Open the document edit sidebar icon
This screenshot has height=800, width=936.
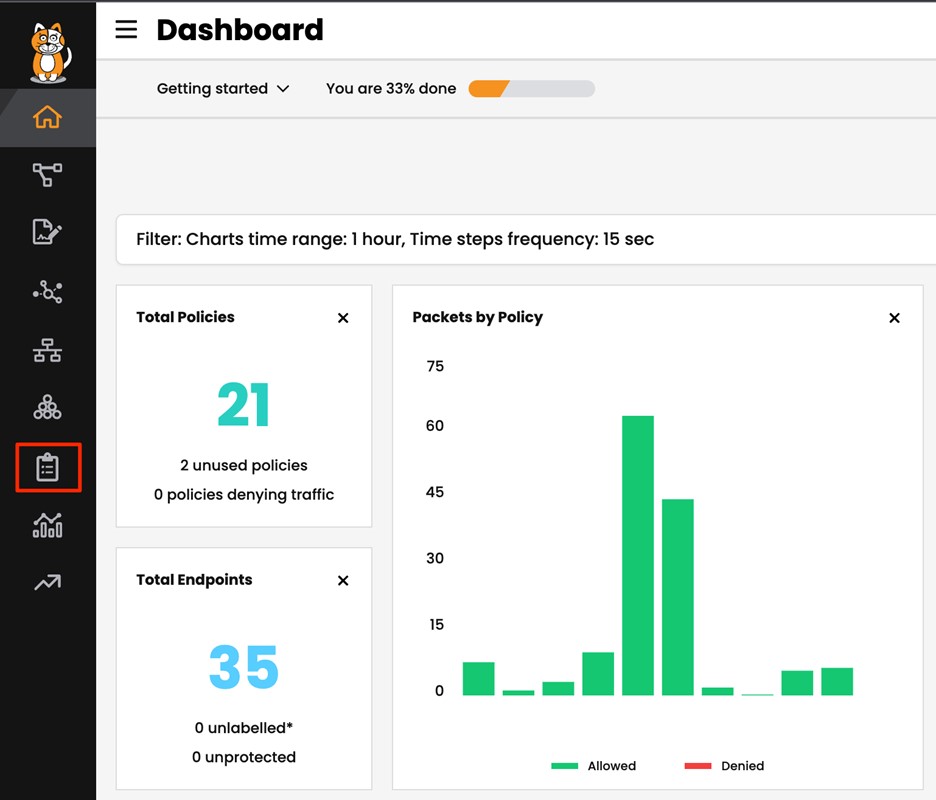pyautogui.click(x=47, y=233)
